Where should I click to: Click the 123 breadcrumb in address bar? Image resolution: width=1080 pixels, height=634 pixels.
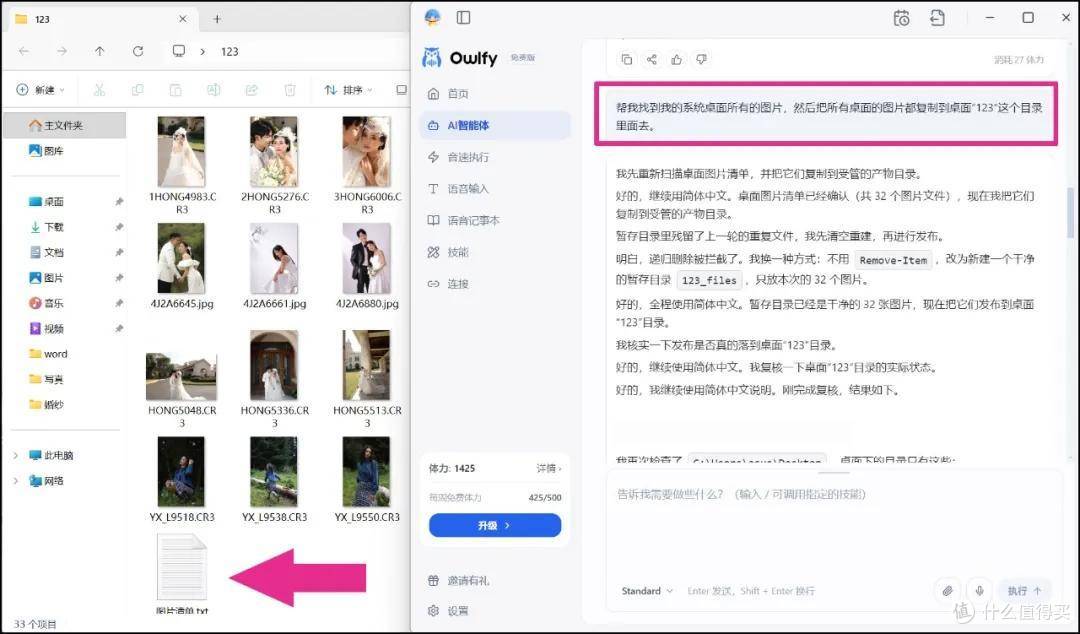coord(229,52)
